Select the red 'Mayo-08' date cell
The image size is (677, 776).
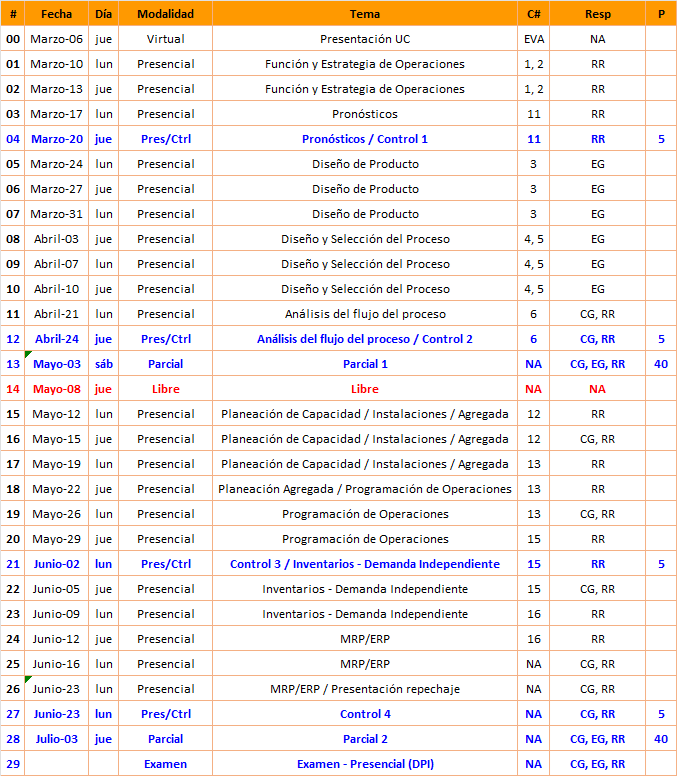pyautogui.click(x=56, y=389)
